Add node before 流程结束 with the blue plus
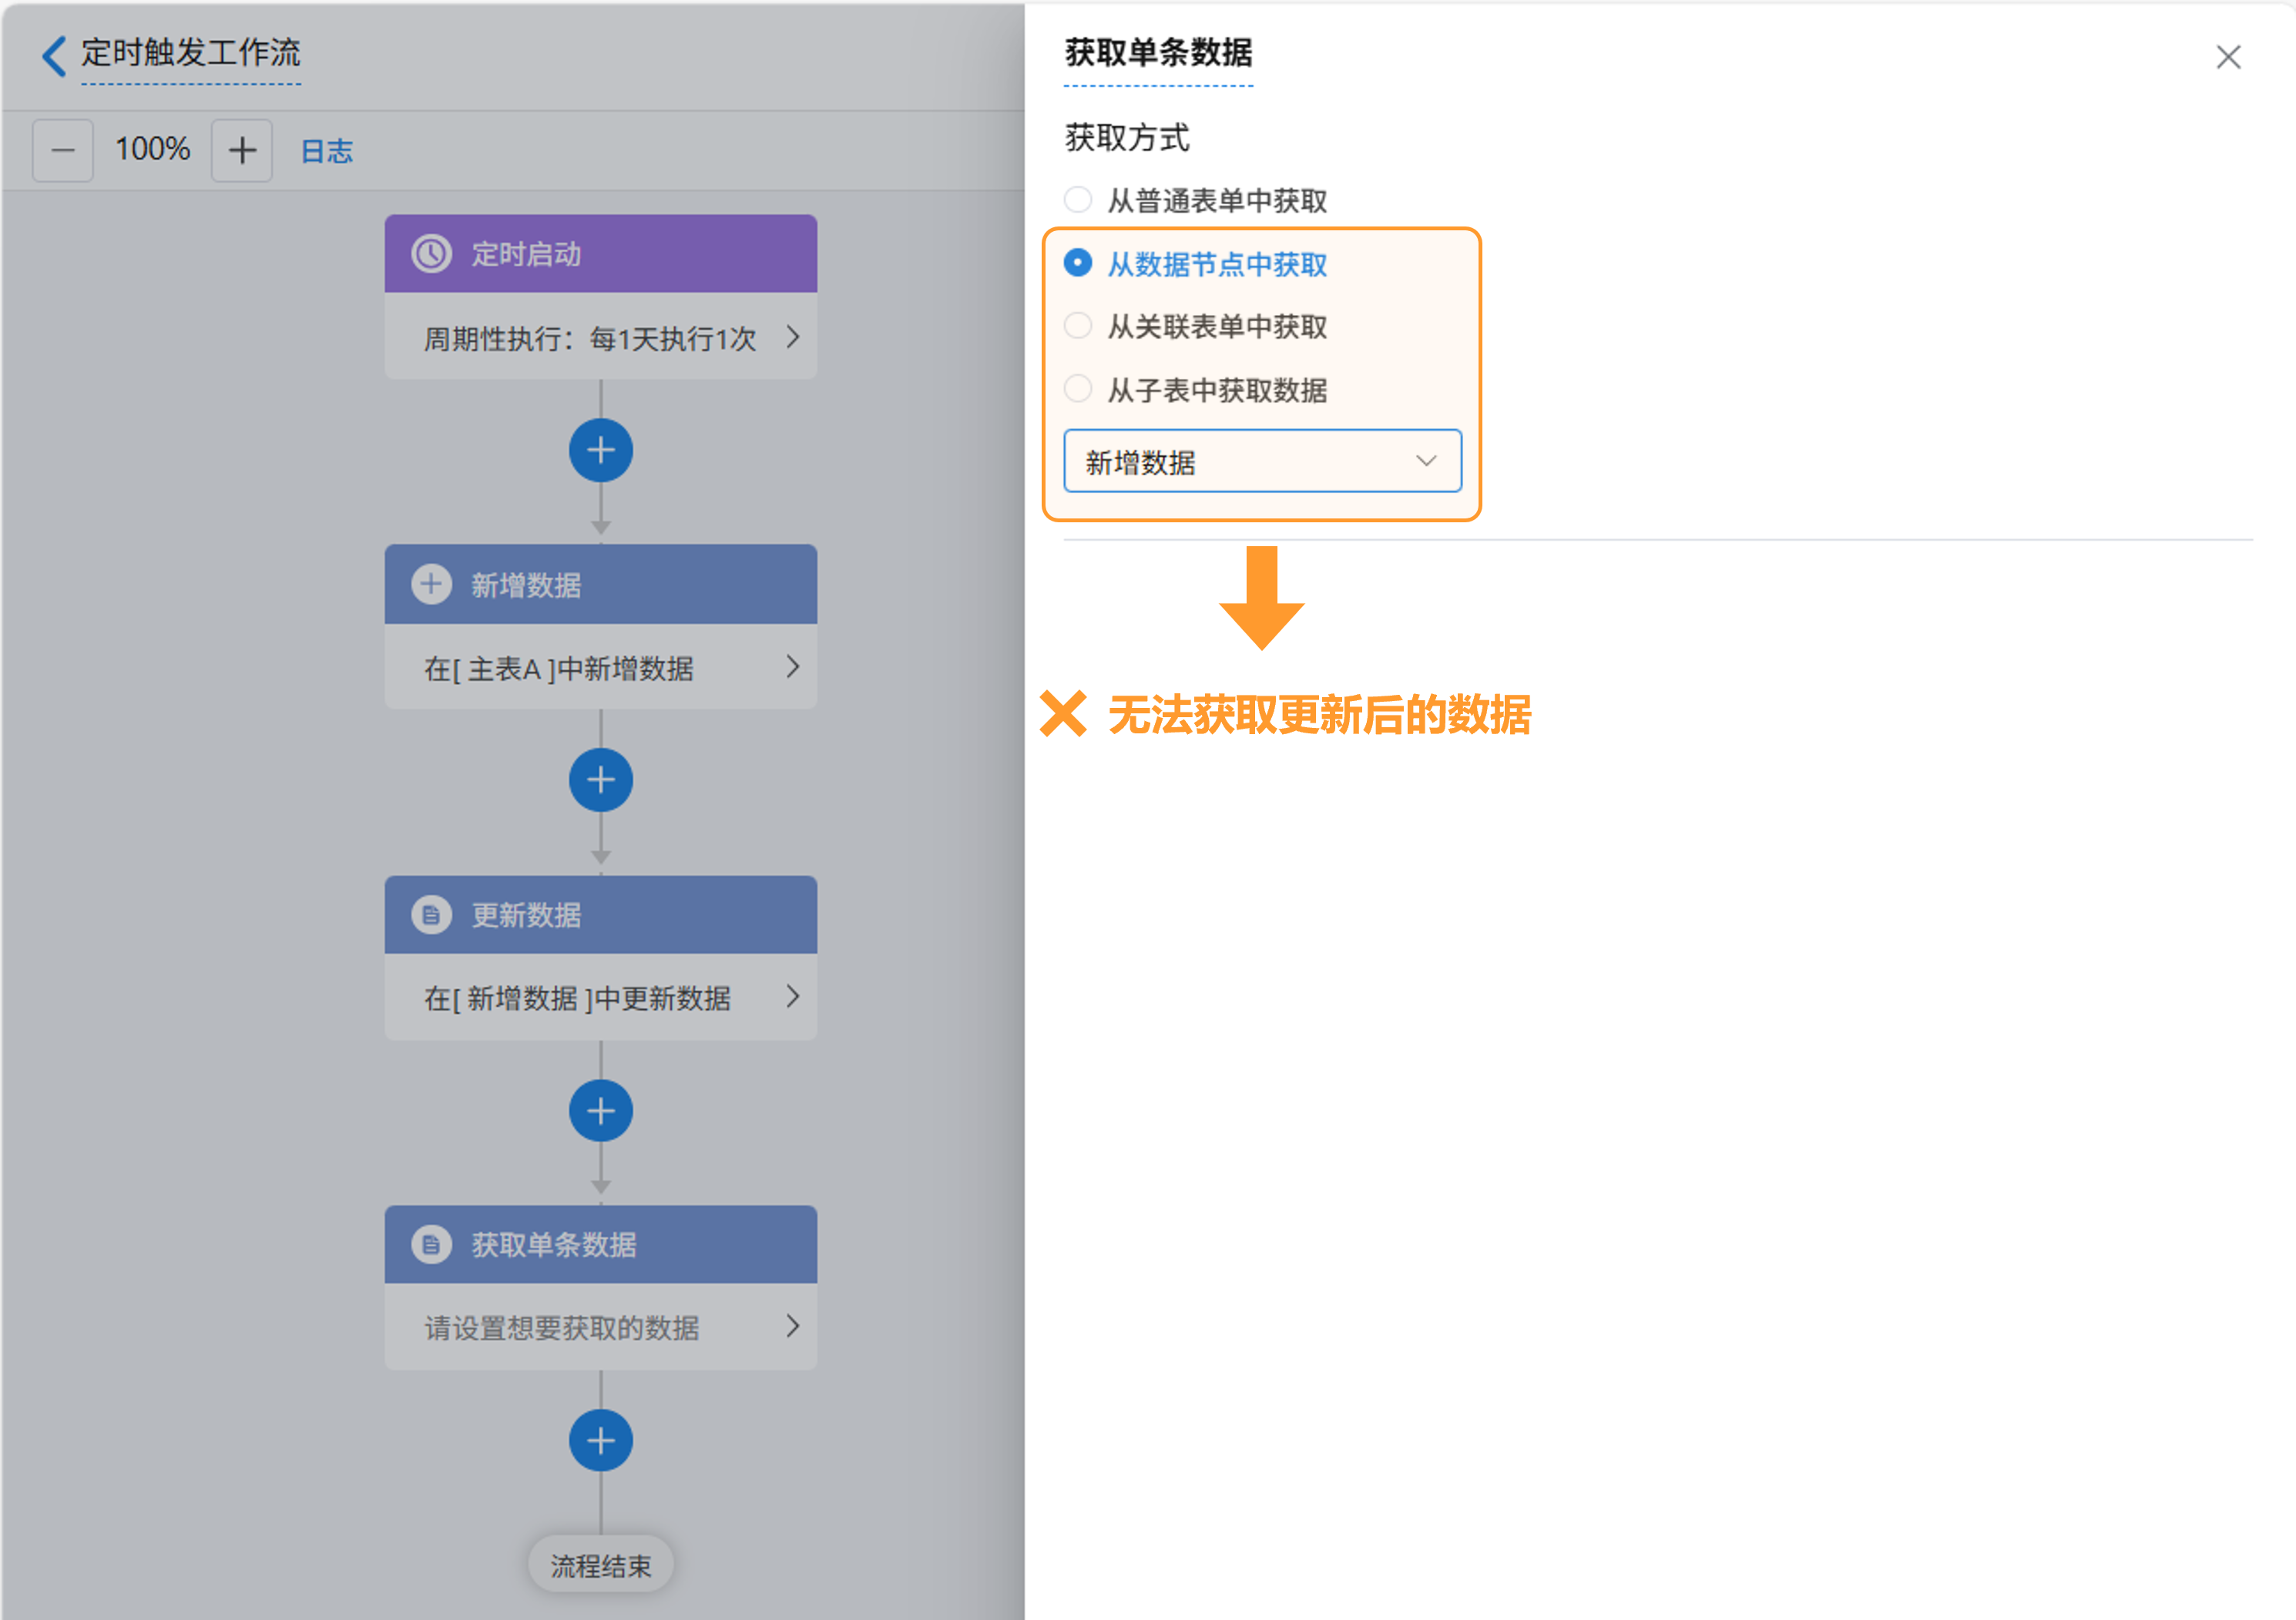The image size is (2296, 1620). click(x=600, y=1440)
